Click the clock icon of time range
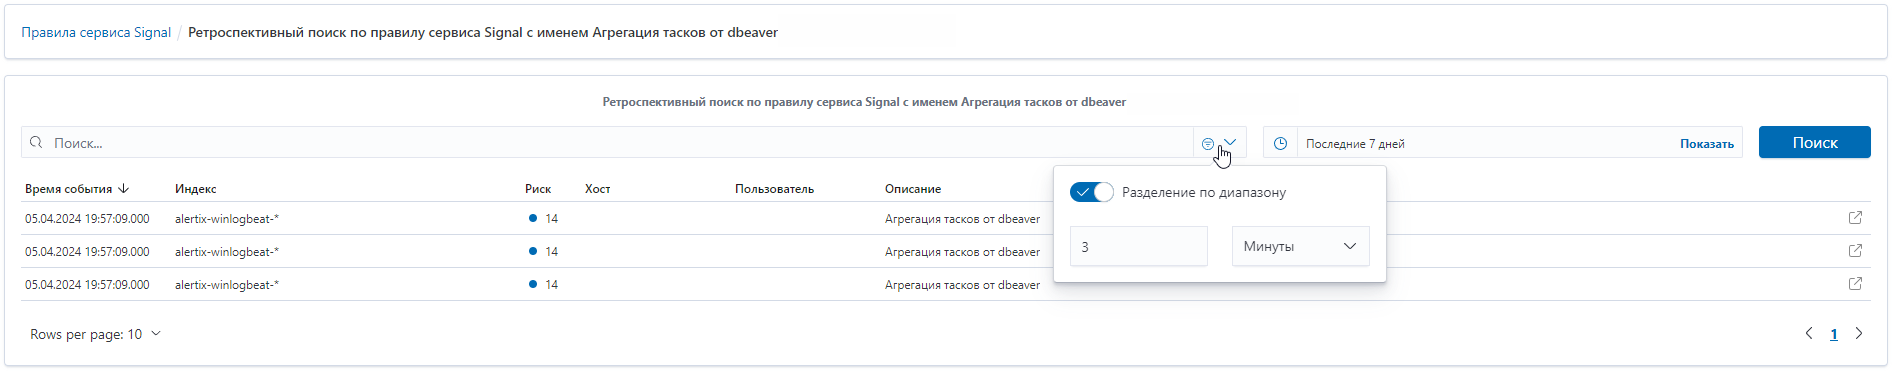 [1280, 144]
